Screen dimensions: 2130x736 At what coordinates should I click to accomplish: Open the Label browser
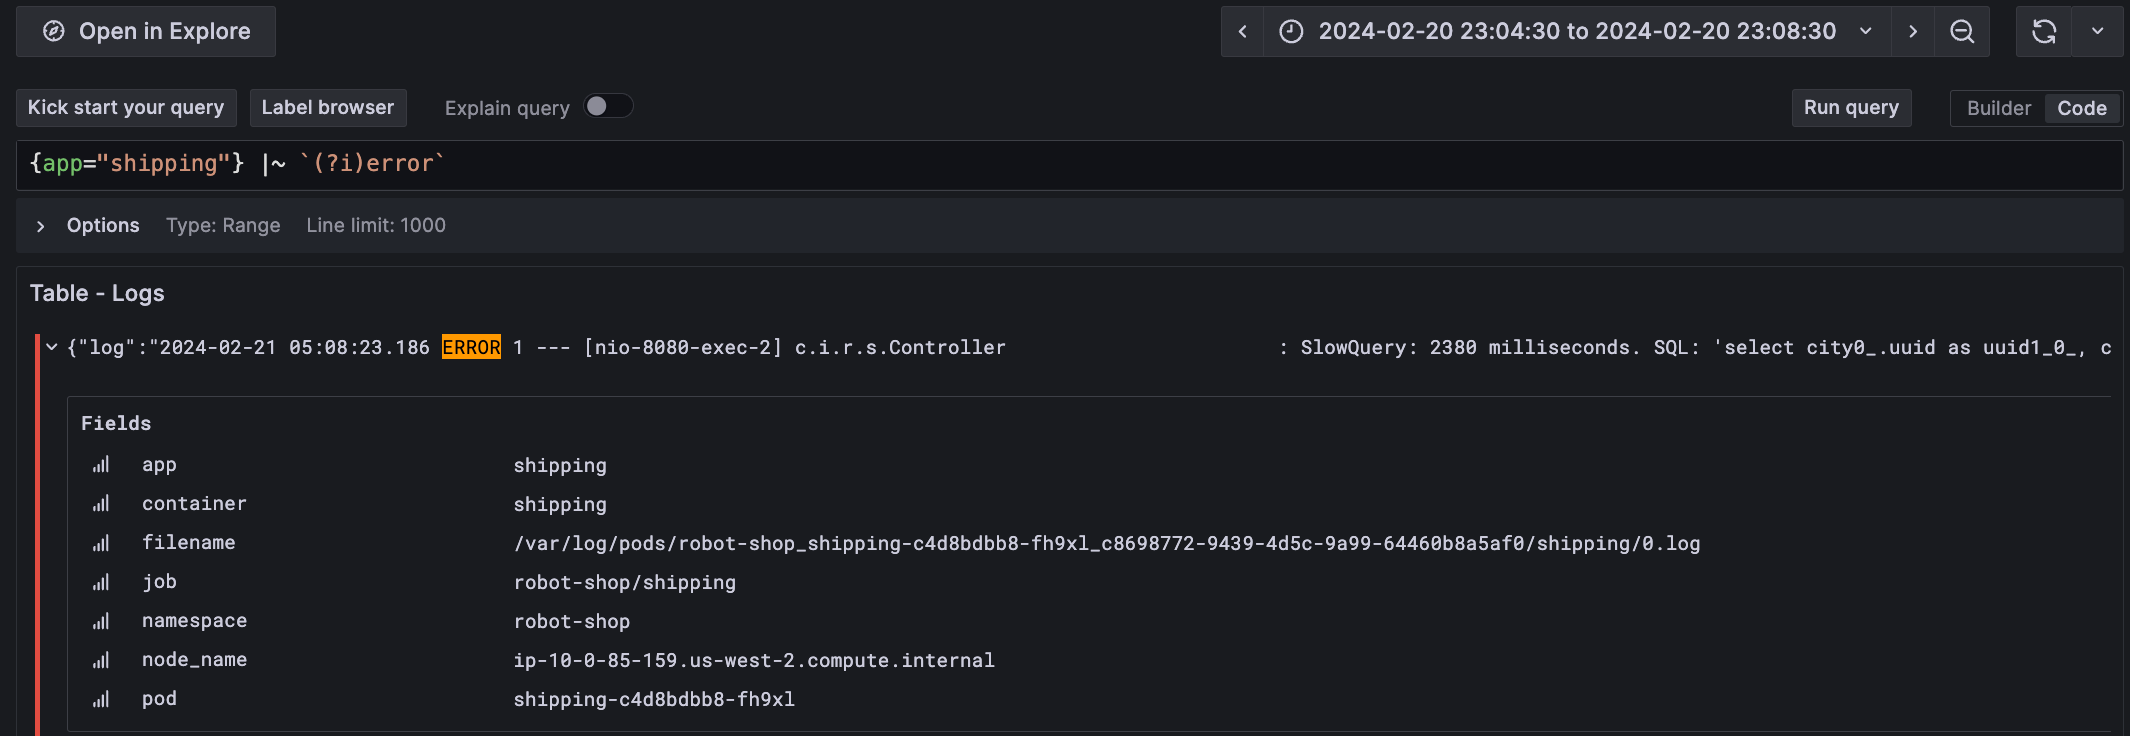[x=328, y=108]
